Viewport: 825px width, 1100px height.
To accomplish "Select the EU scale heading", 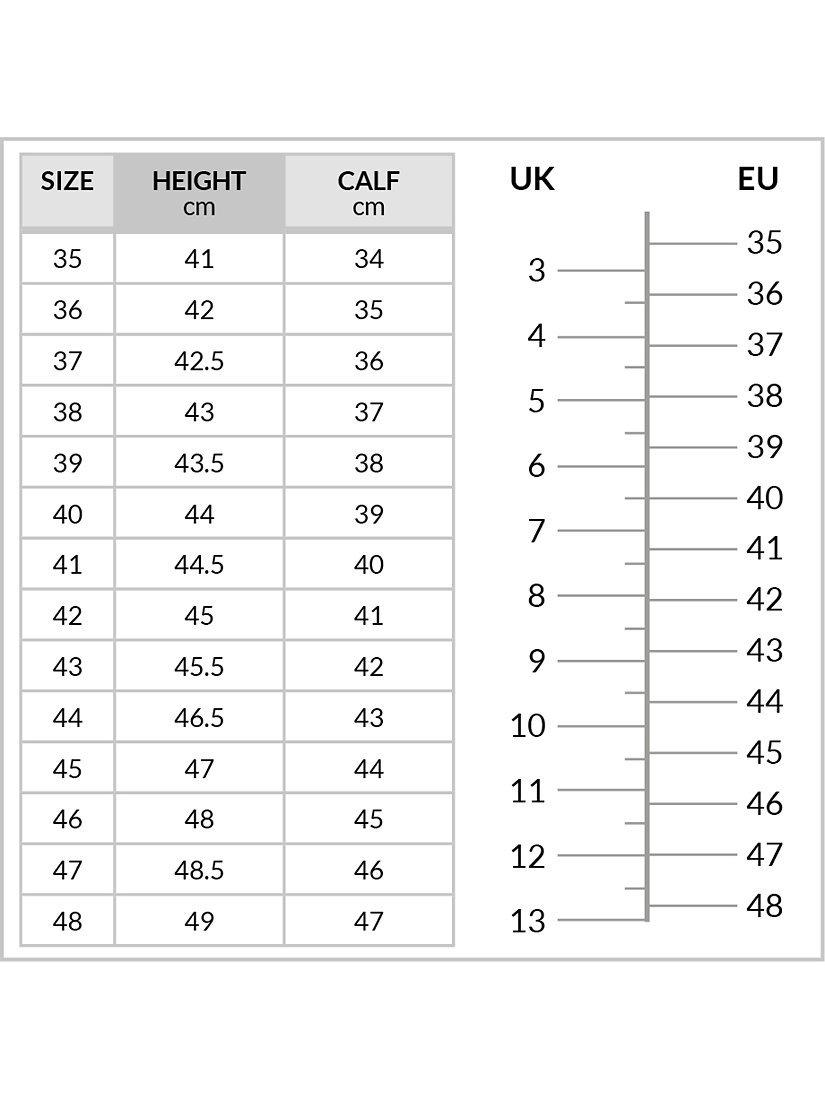I will [758, 179].
